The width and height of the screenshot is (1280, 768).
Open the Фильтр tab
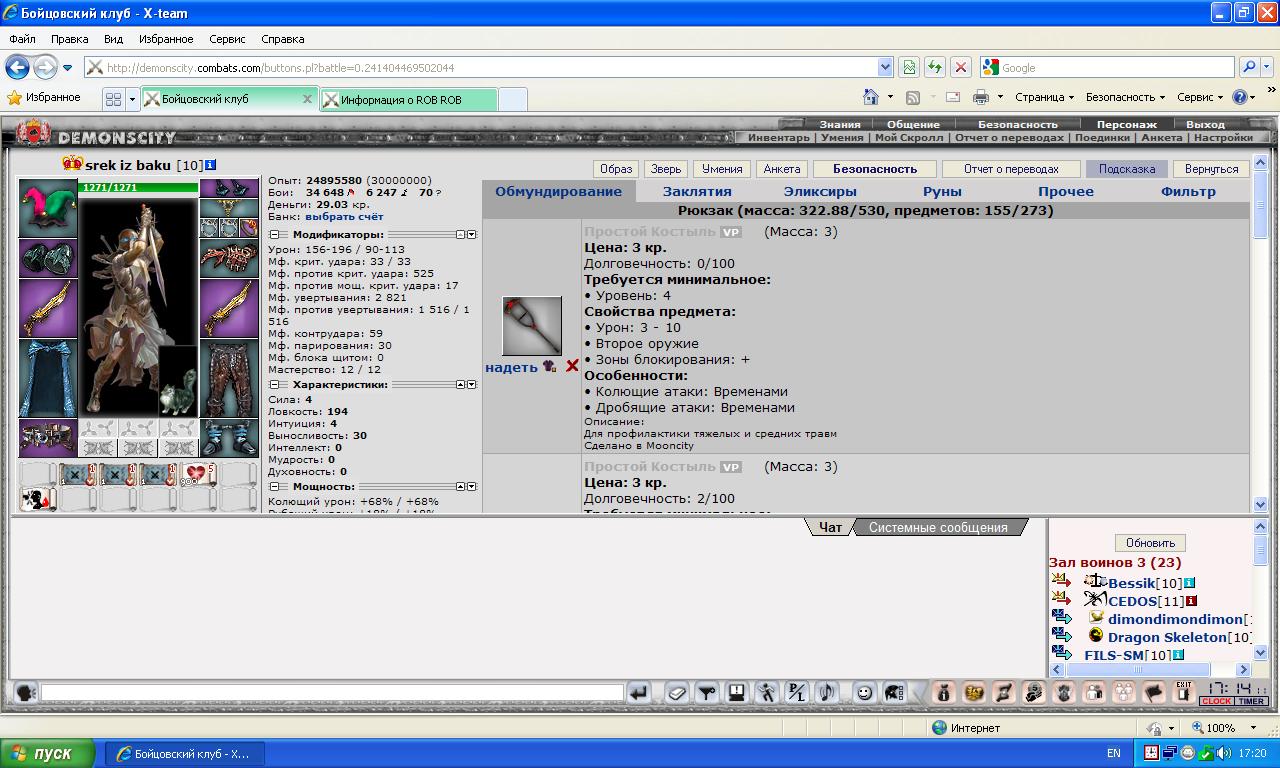click(x=1188, y=191)
